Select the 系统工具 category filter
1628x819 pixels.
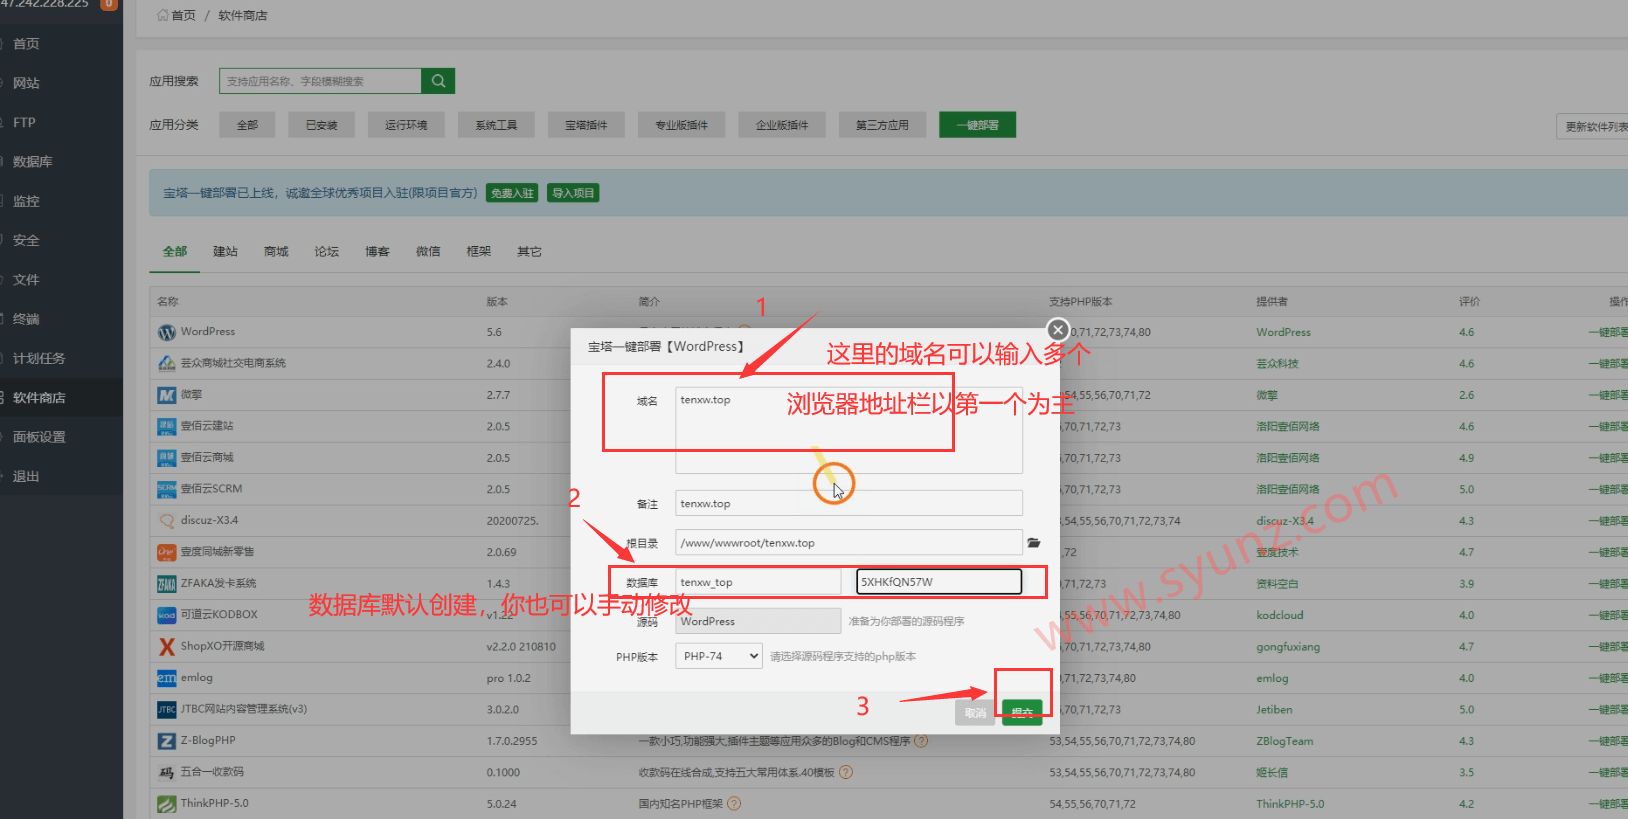point(496,125)
